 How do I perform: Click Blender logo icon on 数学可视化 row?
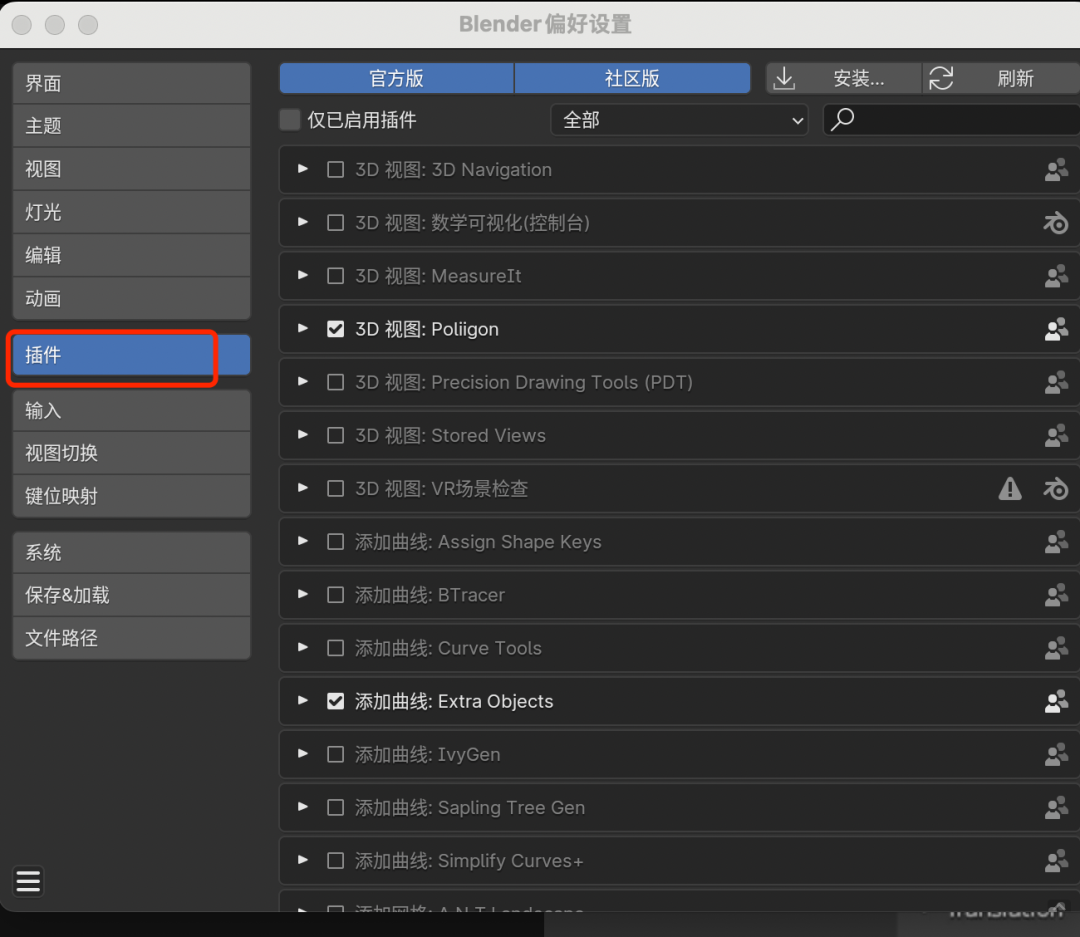[1056, 223]
